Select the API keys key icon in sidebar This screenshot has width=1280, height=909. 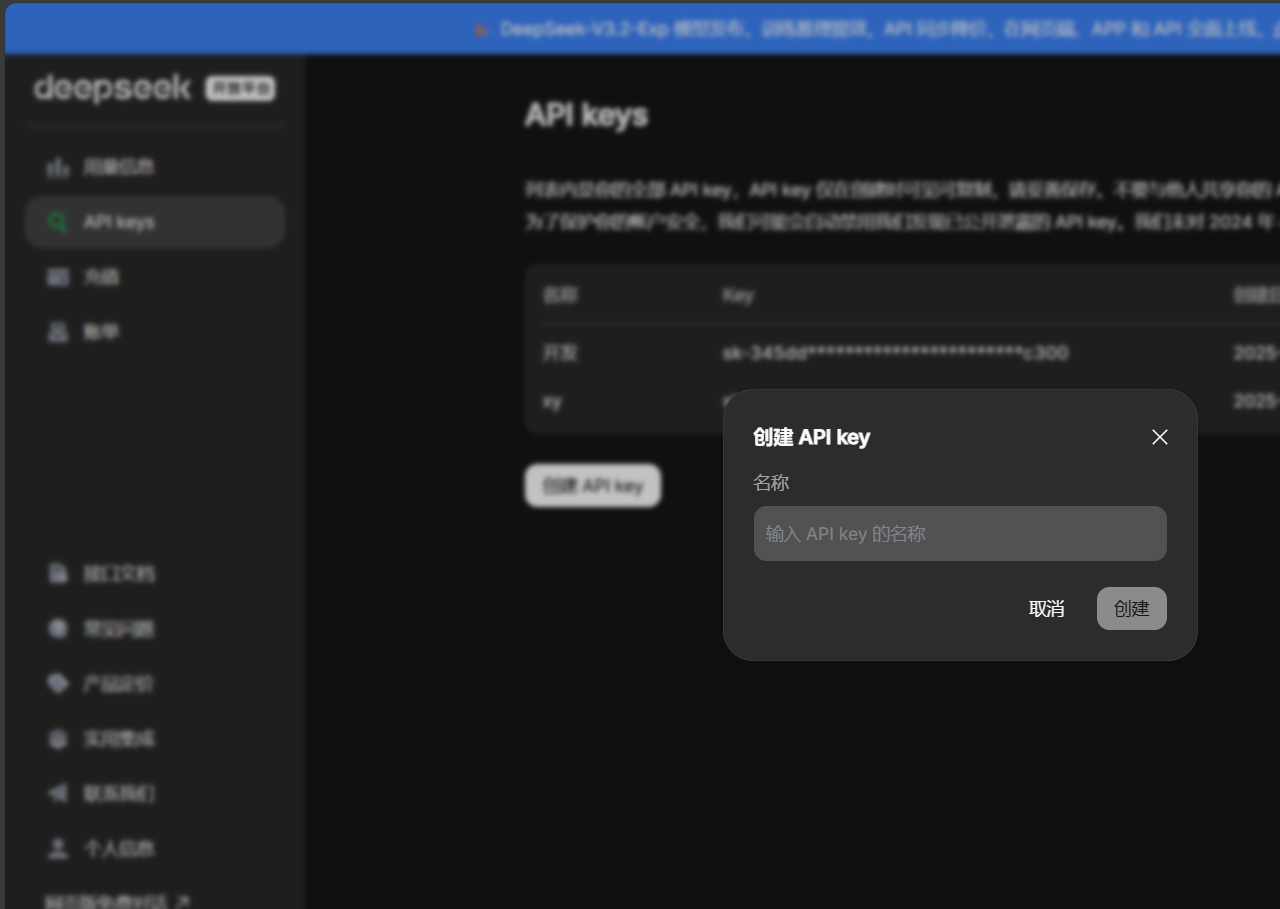(58, 222)
